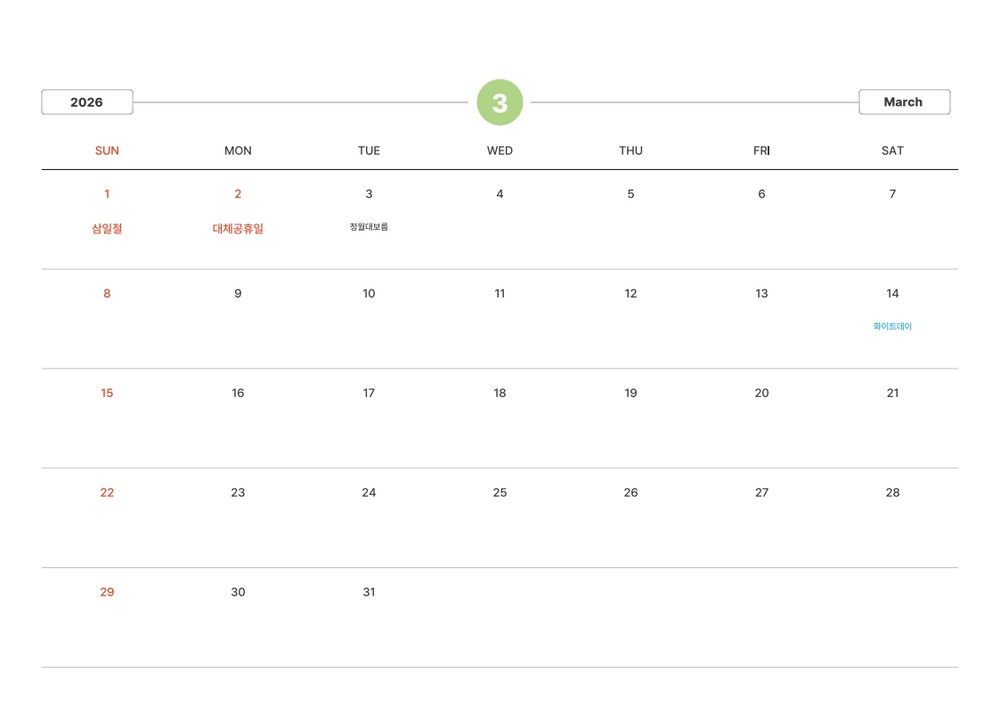Image resolution: width=1000 pixels, height=707 pixels.
Task: Click the 정월대보름 event label
Action: (369, 227)
